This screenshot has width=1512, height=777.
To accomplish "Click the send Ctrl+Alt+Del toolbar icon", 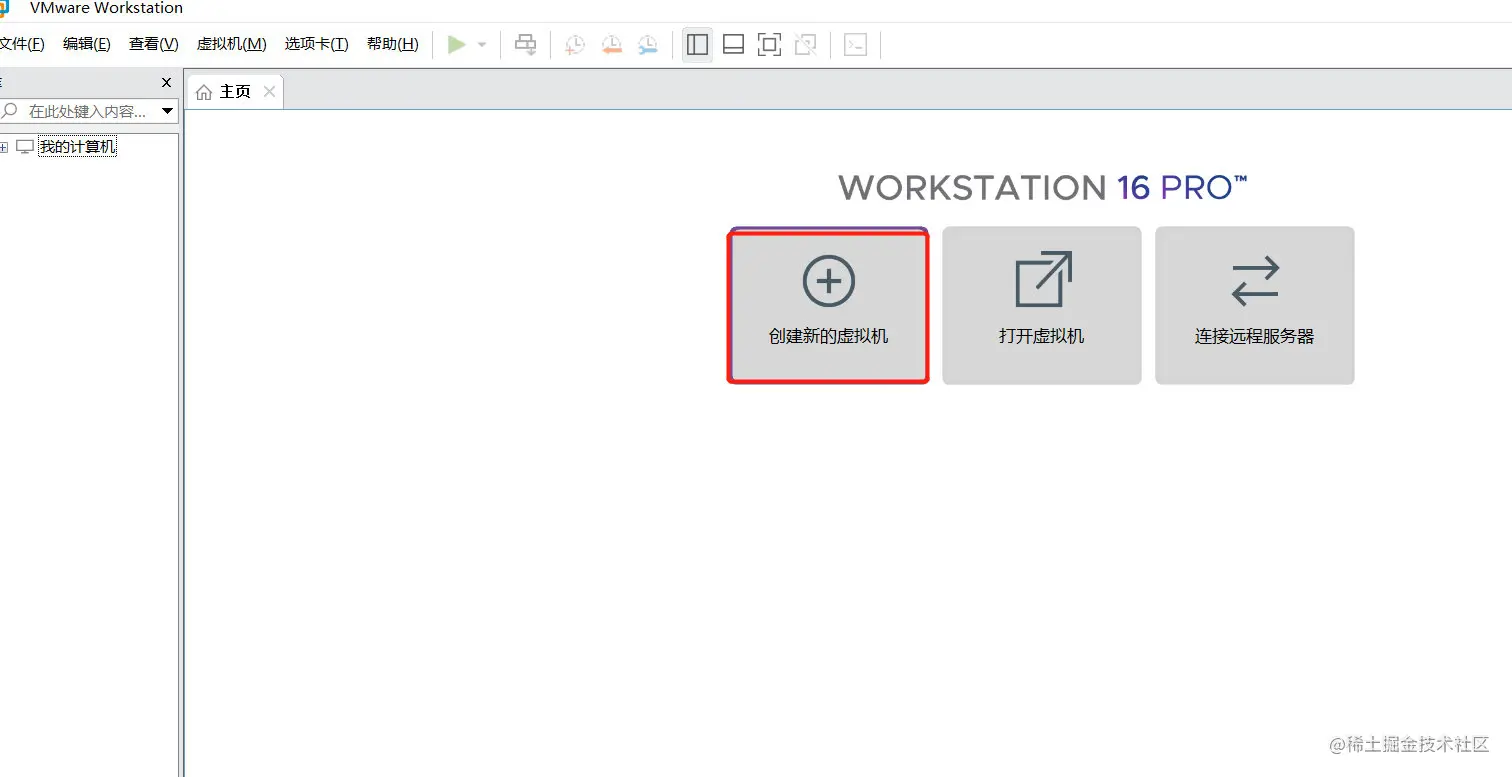I will pos(525,44).
